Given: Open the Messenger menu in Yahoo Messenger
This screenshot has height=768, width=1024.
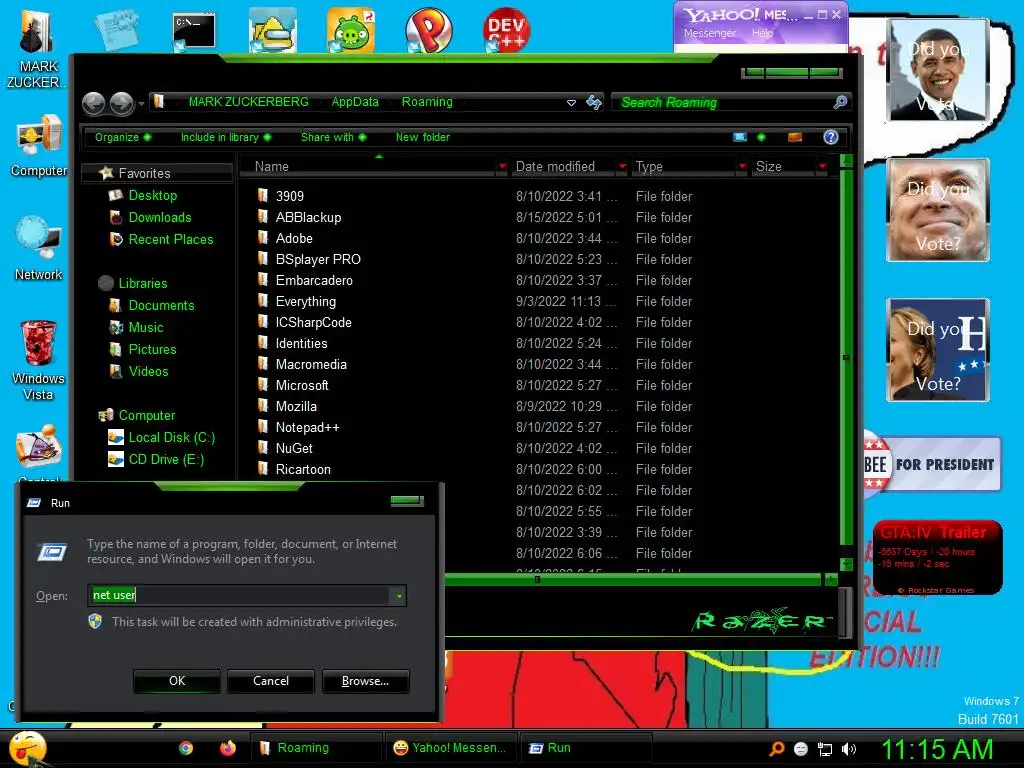Looking at the screenshot, I should point(709,33).
